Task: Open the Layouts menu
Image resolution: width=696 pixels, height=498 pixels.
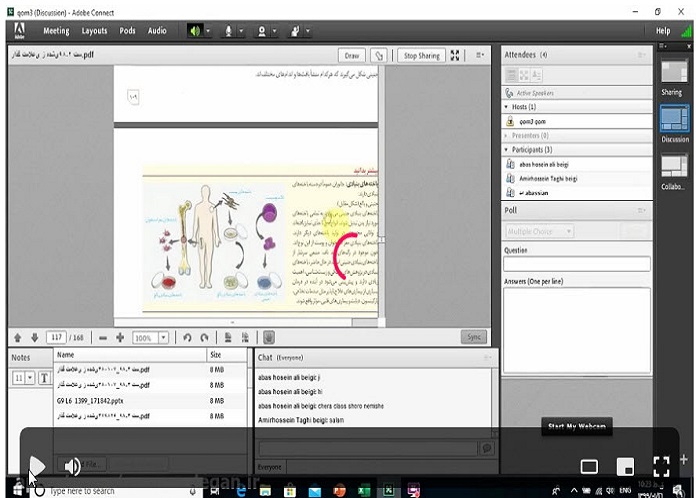Action: point(94,31)
